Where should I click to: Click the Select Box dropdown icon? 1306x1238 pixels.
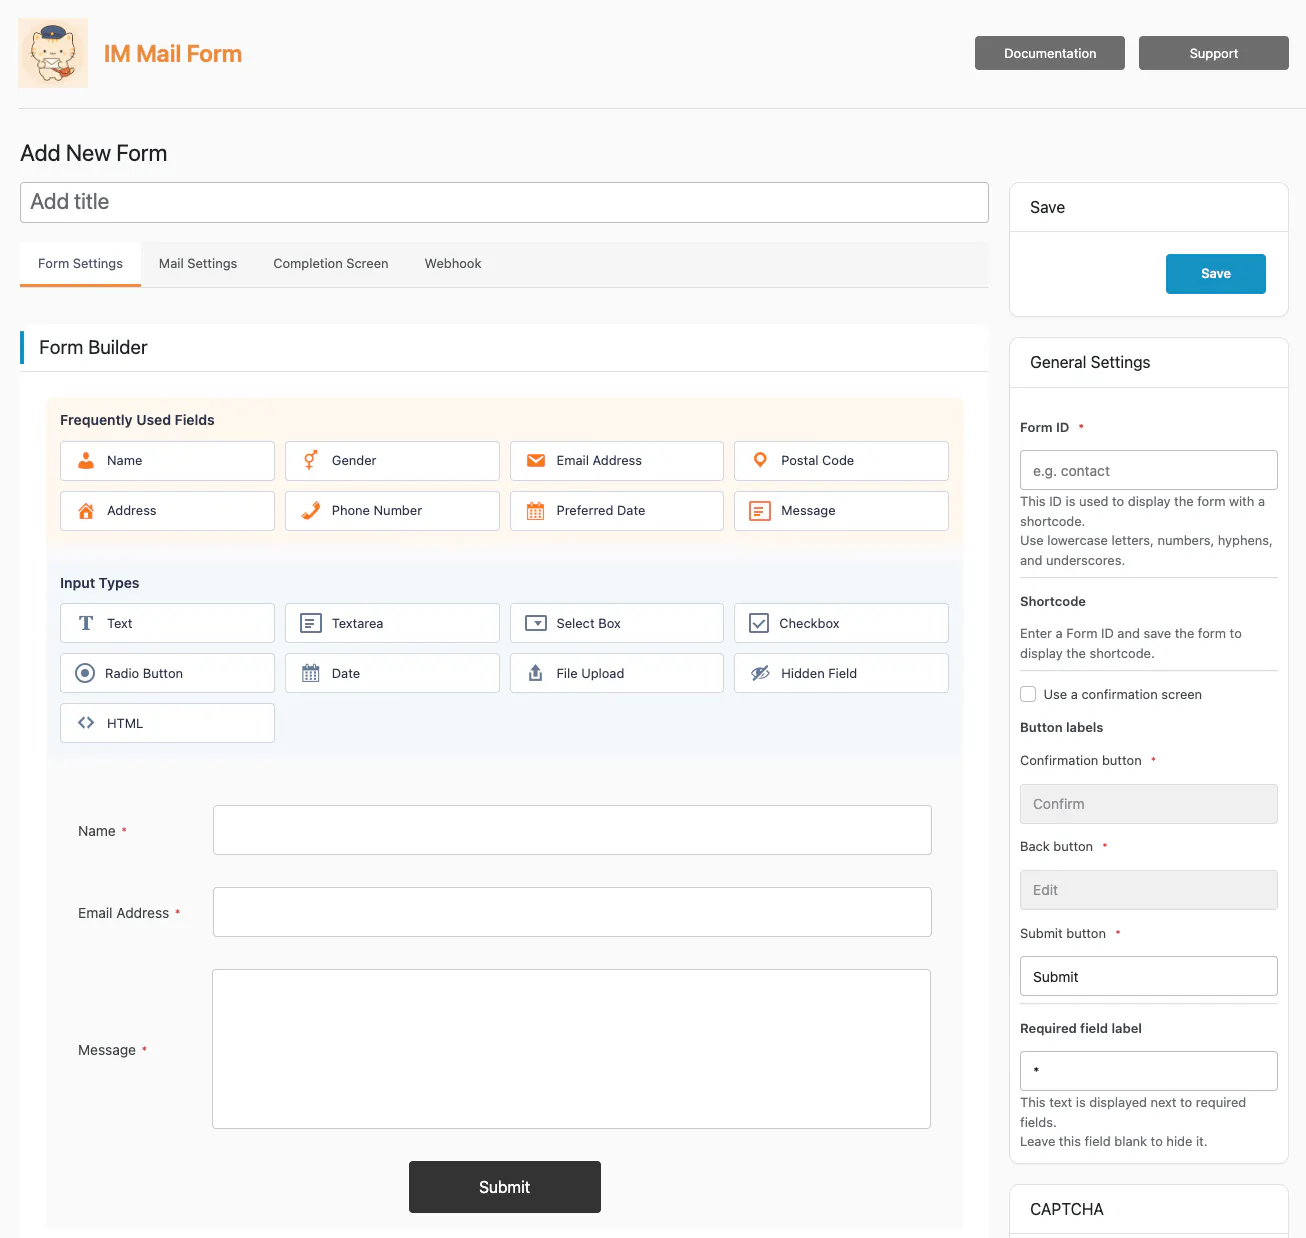pos(536,623)
